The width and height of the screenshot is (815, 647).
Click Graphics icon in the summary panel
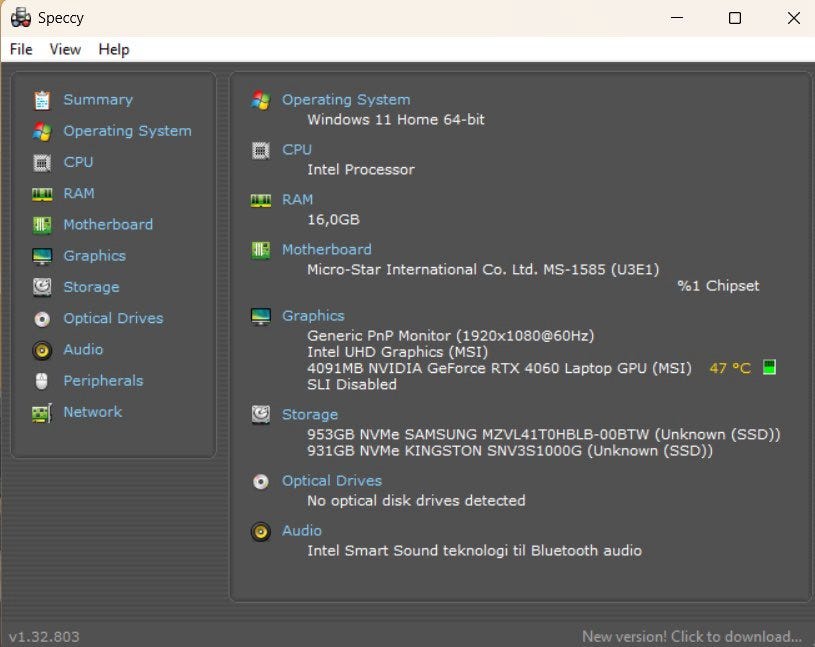261,316
